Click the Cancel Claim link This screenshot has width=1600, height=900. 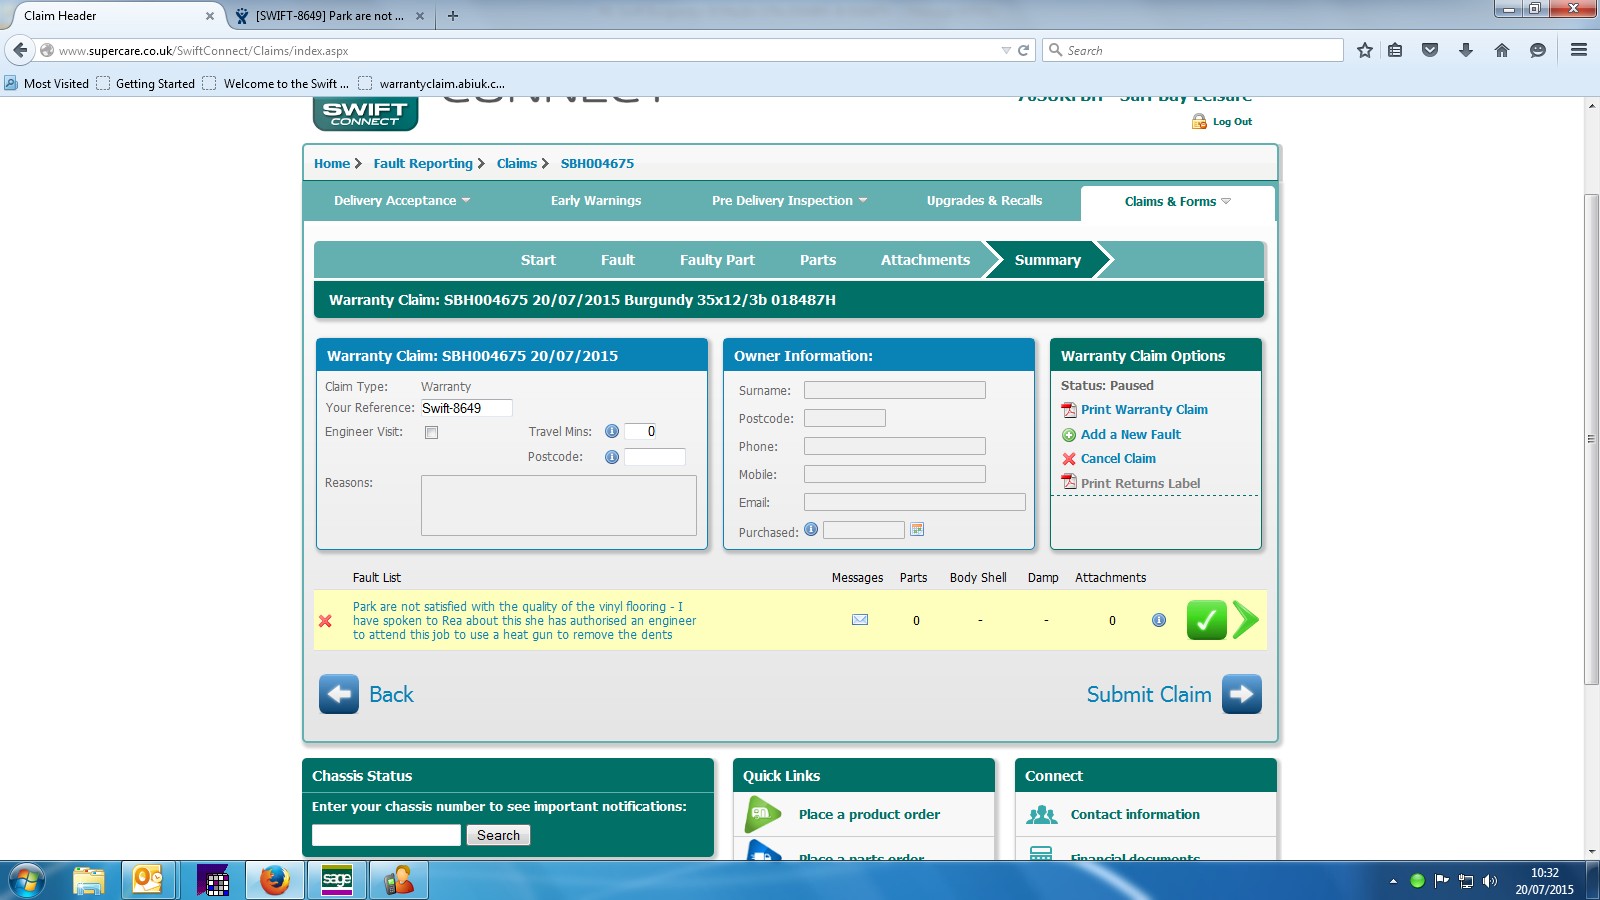click(1118, 459)
